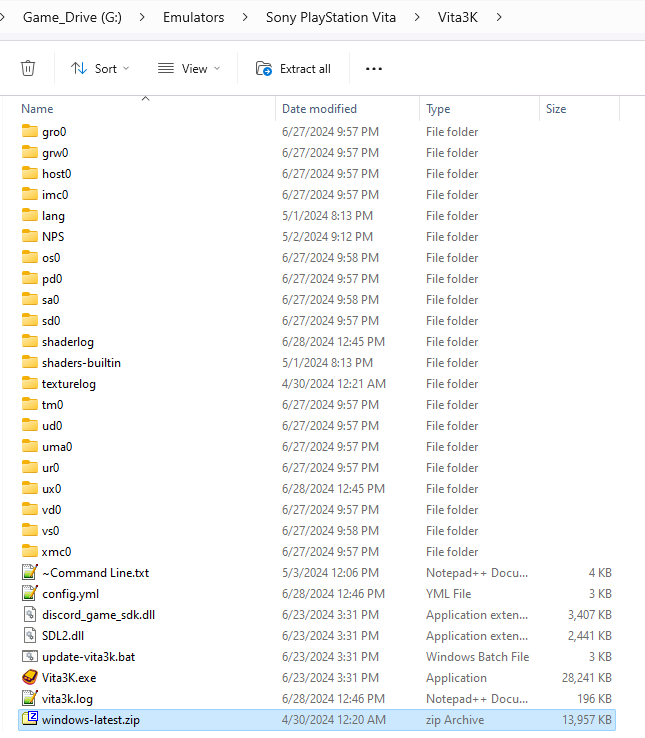Click the 28,241 KB size of Vita3K.exe
This screenshot has width=645, height=738.
(587, 678)
